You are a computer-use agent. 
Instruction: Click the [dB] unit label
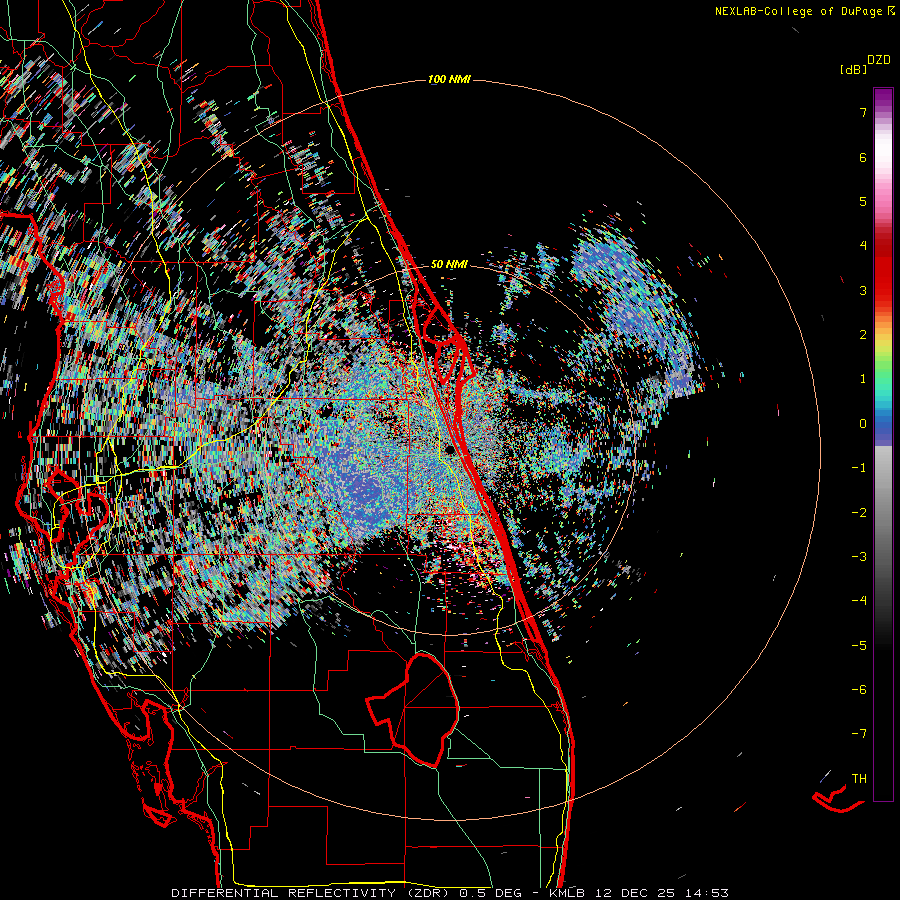[x=854, y=69]
